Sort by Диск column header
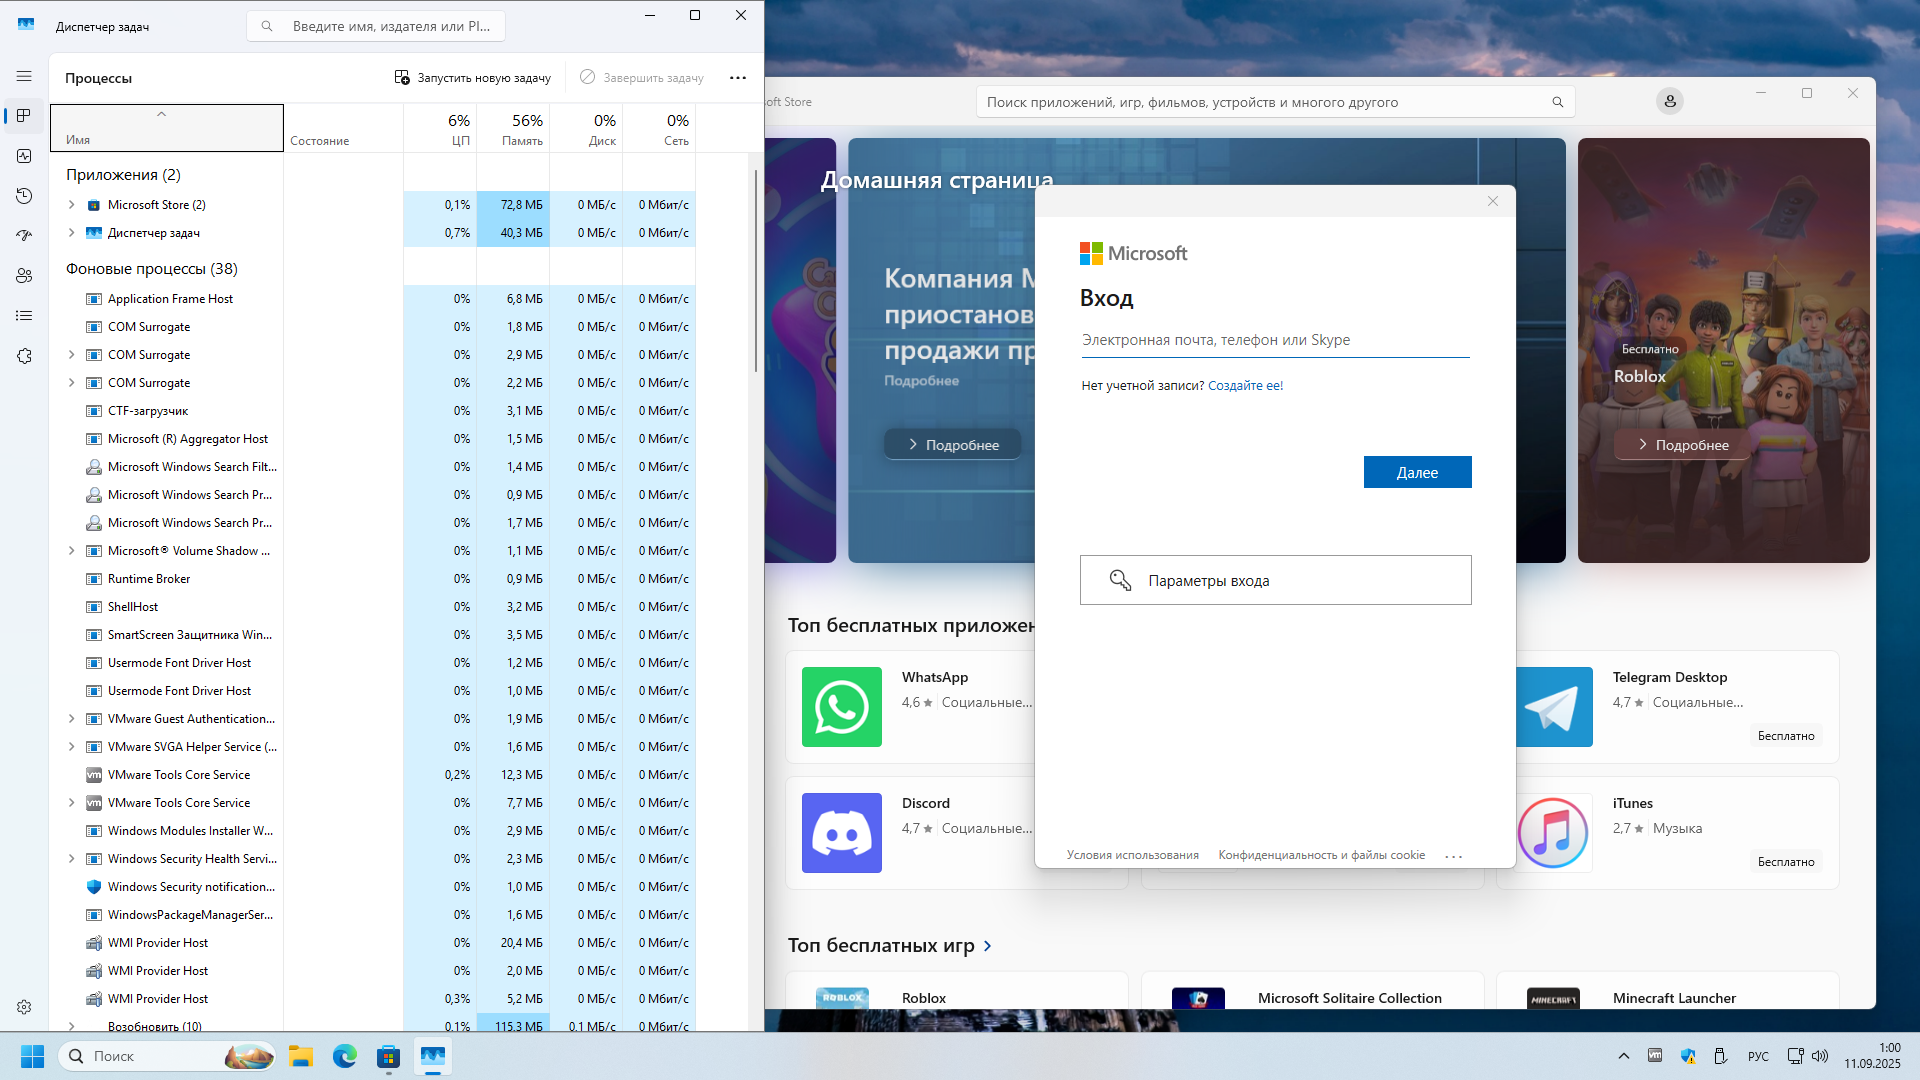1920x1080 pixels. pos(586,129)
